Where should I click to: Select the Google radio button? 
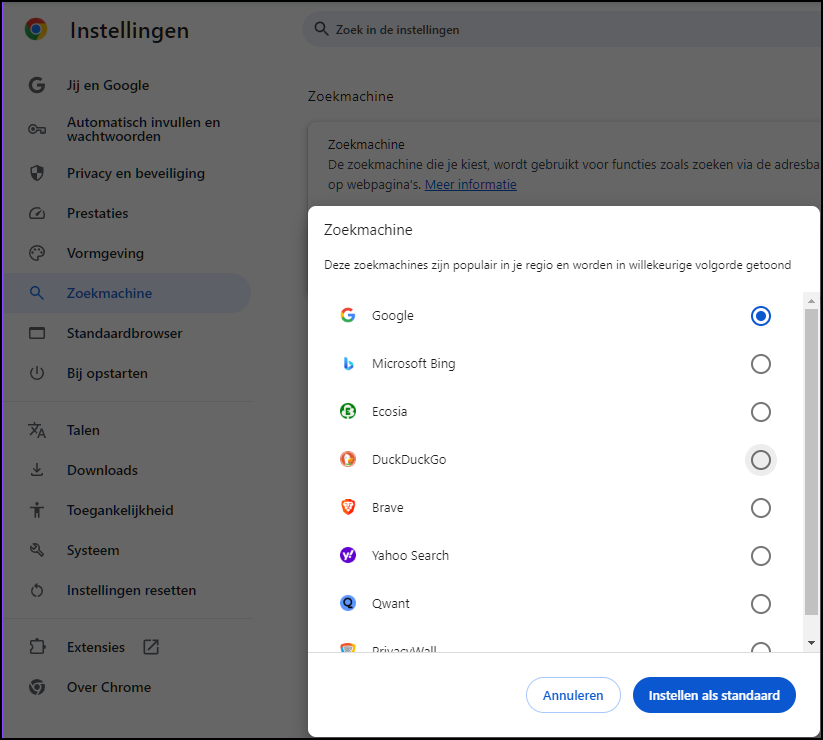pyautogui.click(x=761, y=316)
